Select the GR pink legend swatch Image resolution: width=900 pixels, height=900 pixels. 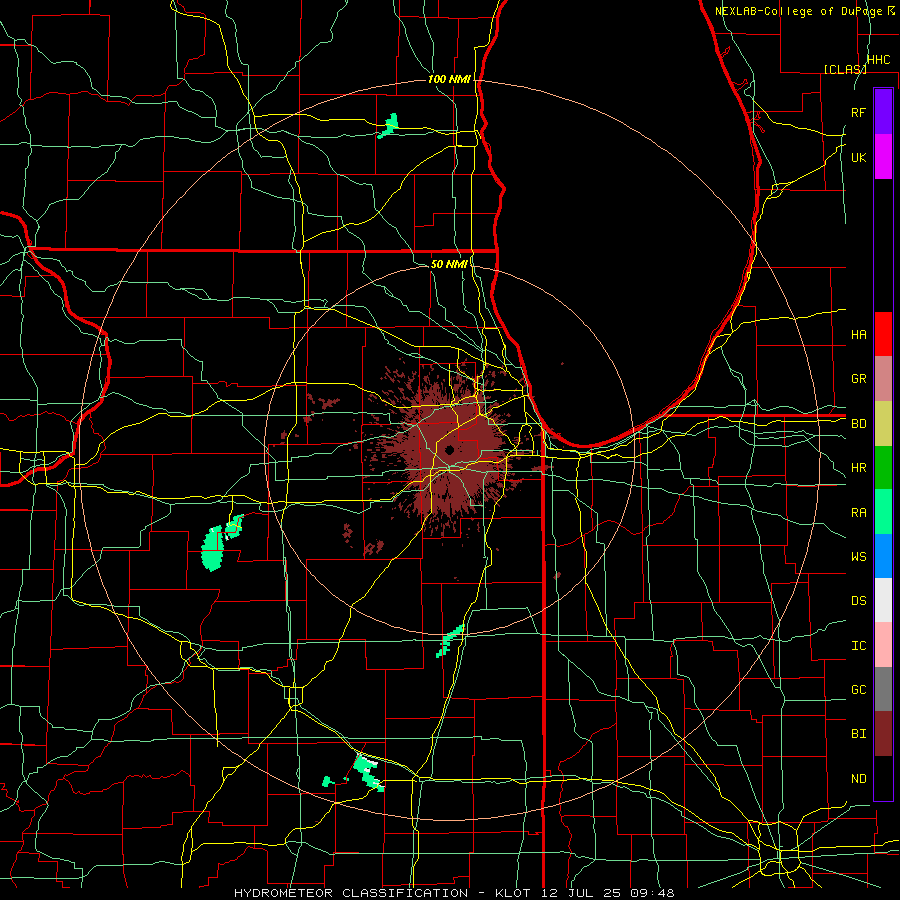(x=883, y=379)
